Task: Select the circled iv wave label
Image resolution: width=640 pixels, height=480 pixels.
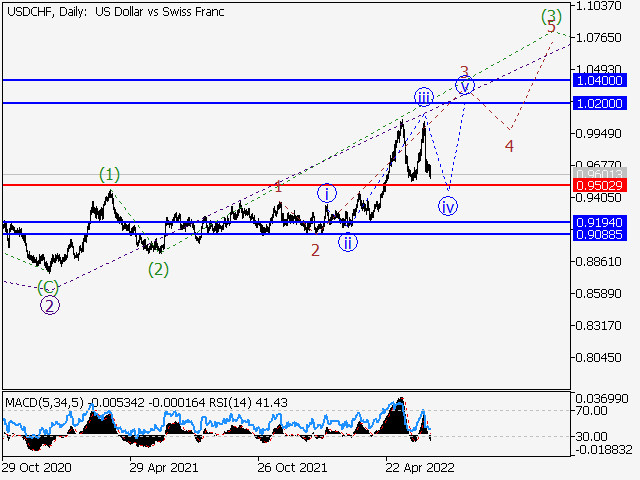Action: tap(448, 207)
